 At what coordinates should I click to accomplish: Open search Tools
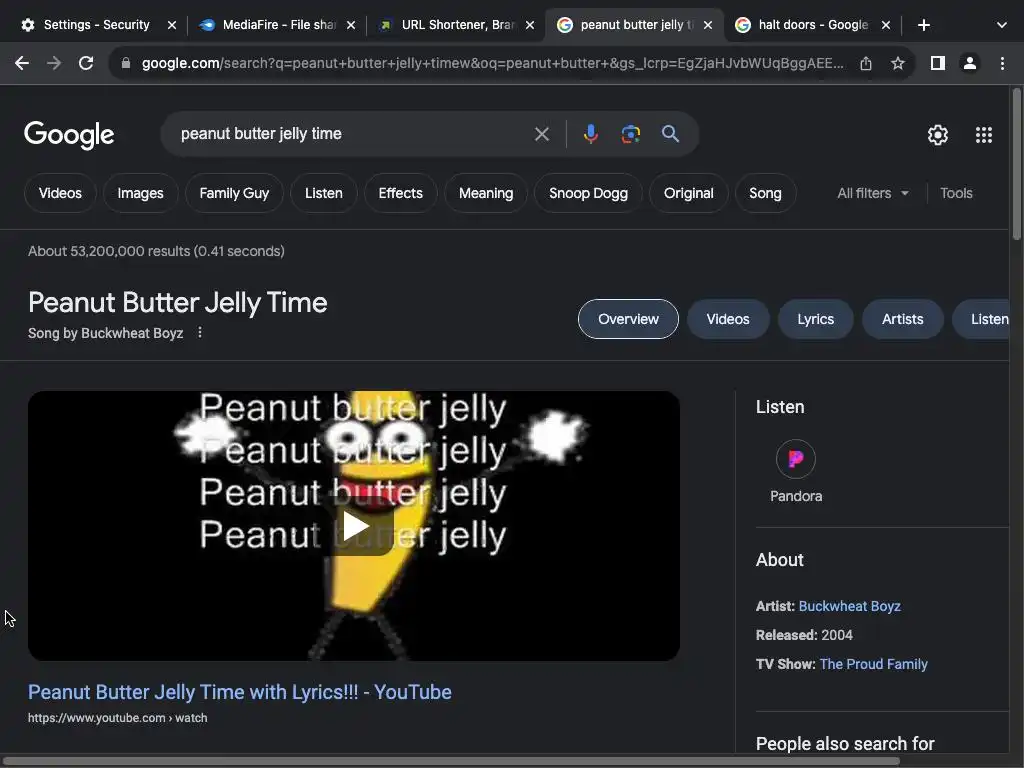[956, 193]
